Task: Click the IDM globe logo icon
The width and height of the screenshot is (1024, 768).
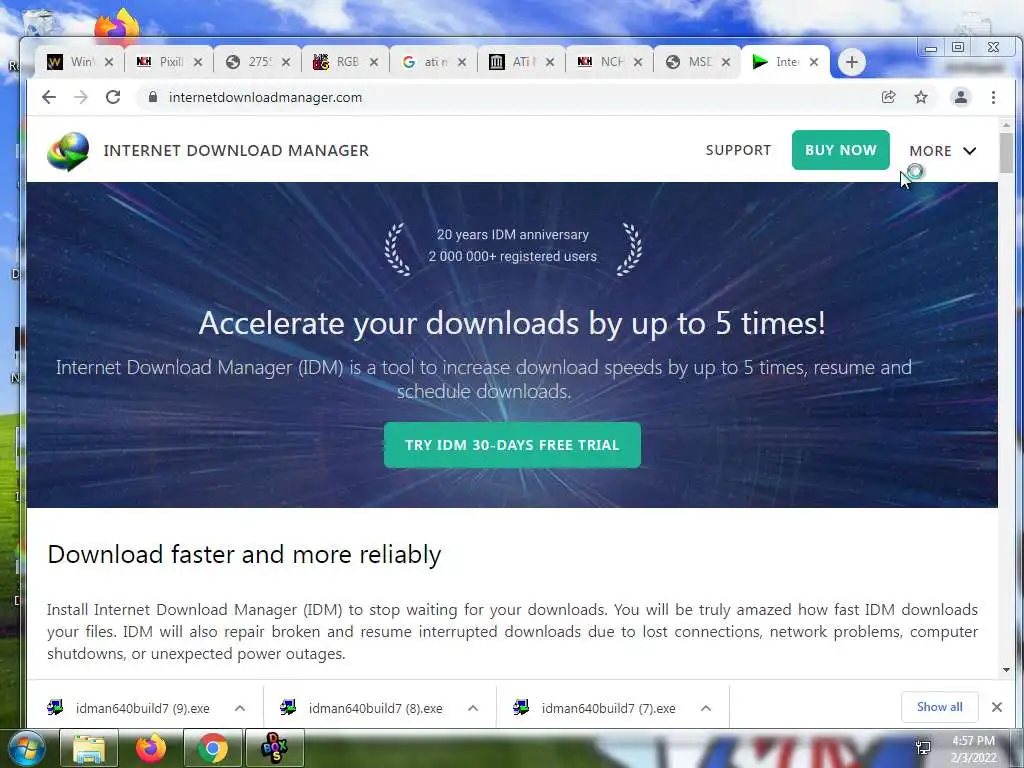Action: [68, 151]
